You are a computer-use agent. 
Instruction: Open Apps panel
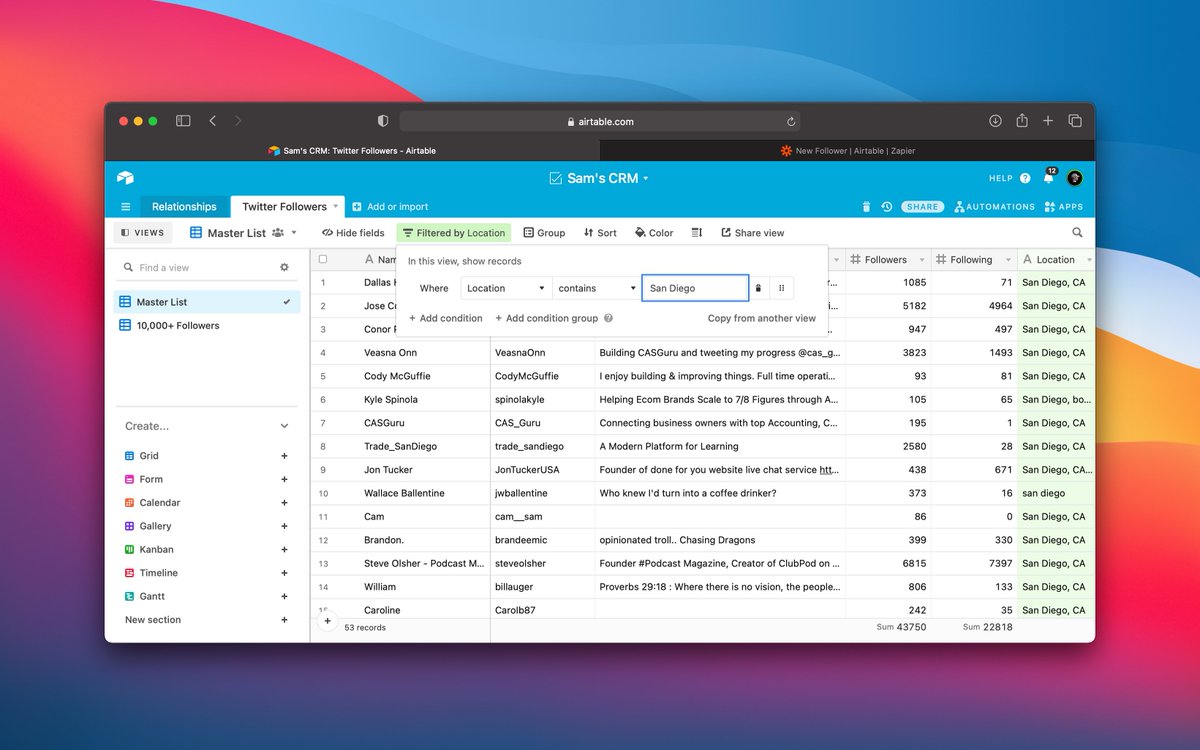click(x=1064, y=207)
